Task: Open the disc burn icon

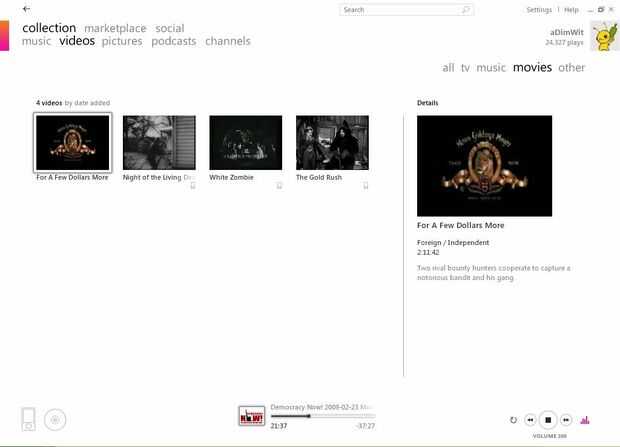Action: coord(55,420)
